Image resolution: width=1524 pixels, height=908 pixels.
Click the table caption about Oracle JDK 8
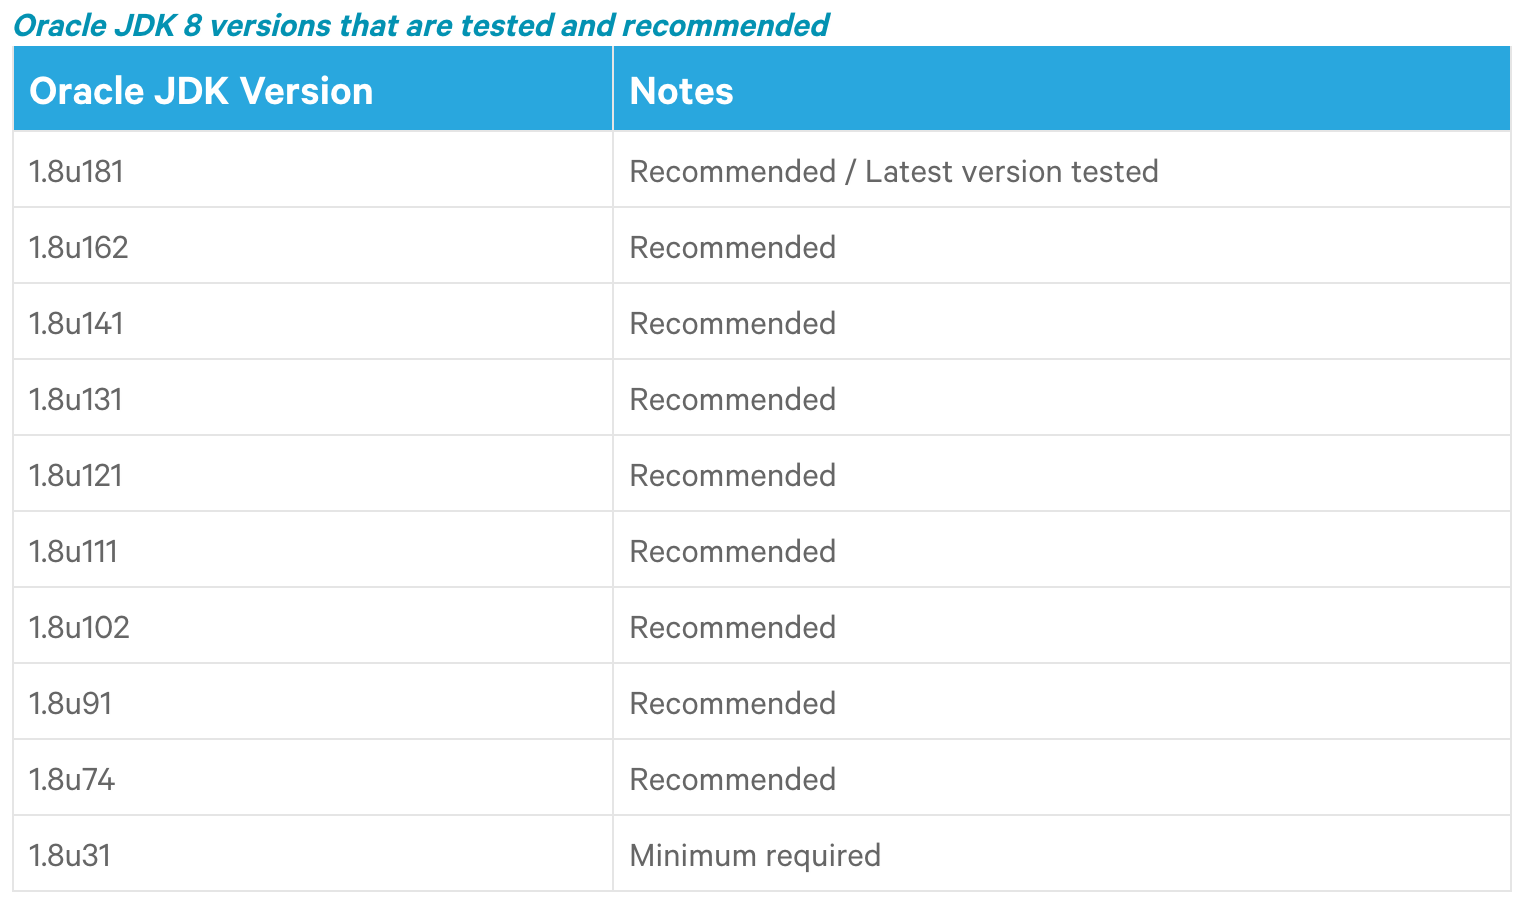421,25
